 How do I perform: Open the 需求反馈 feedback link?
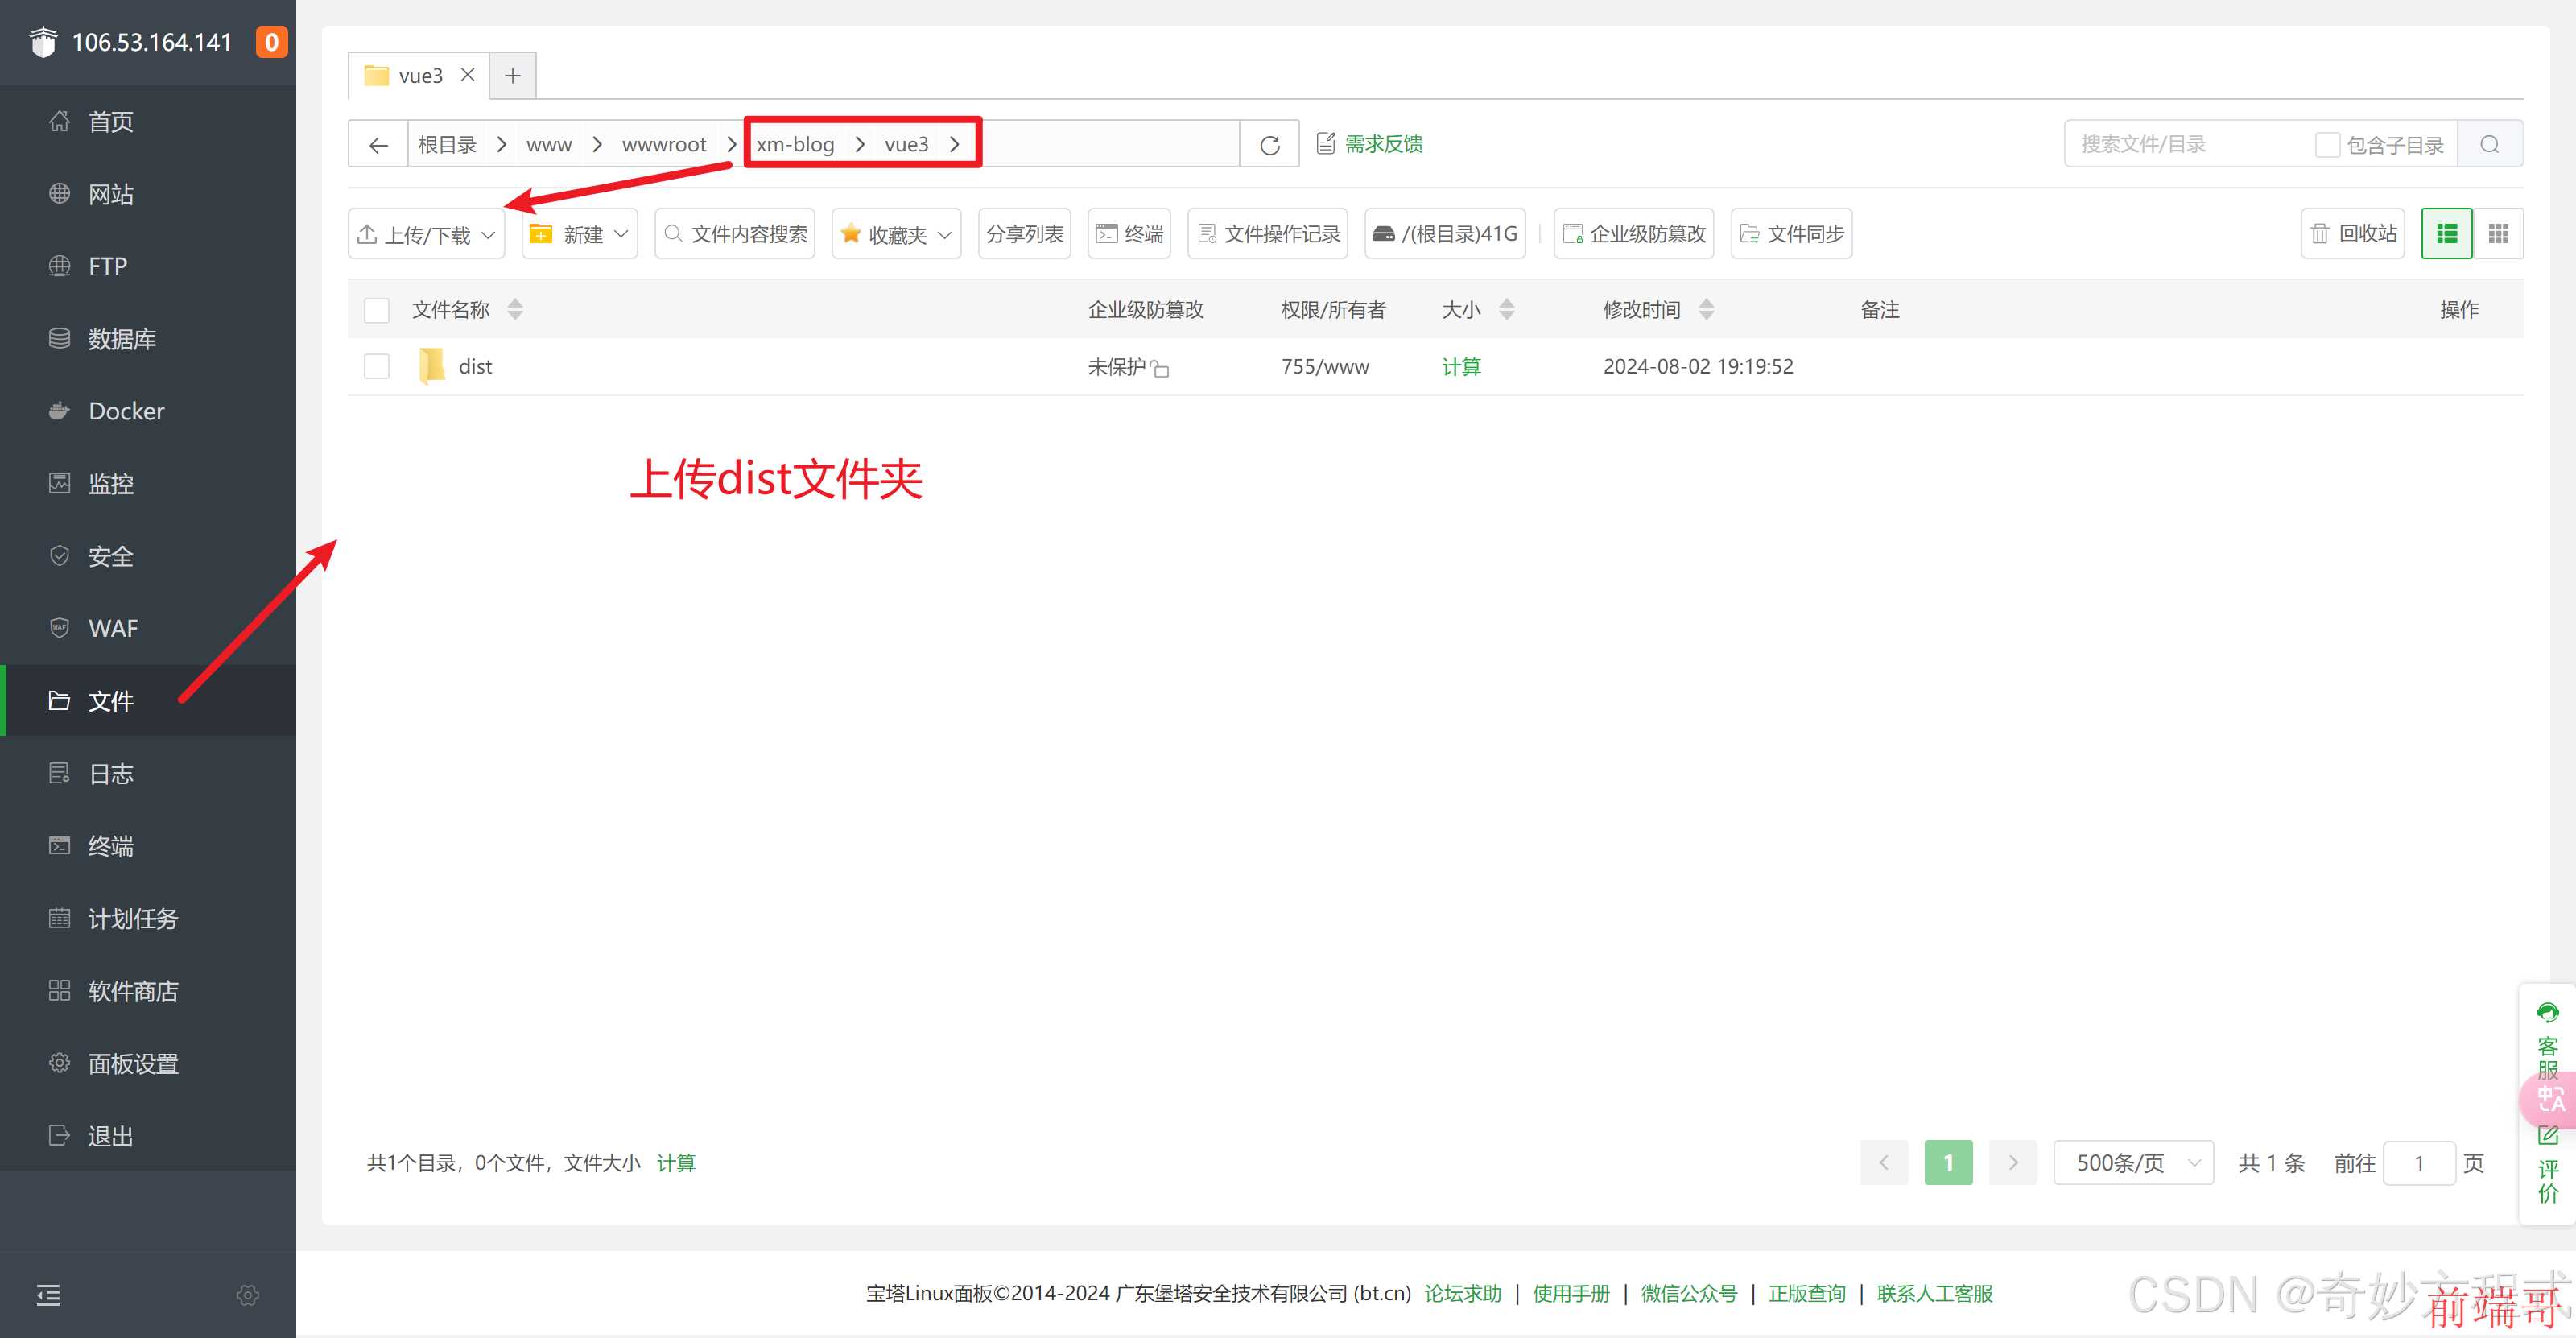click(1369, 144)
